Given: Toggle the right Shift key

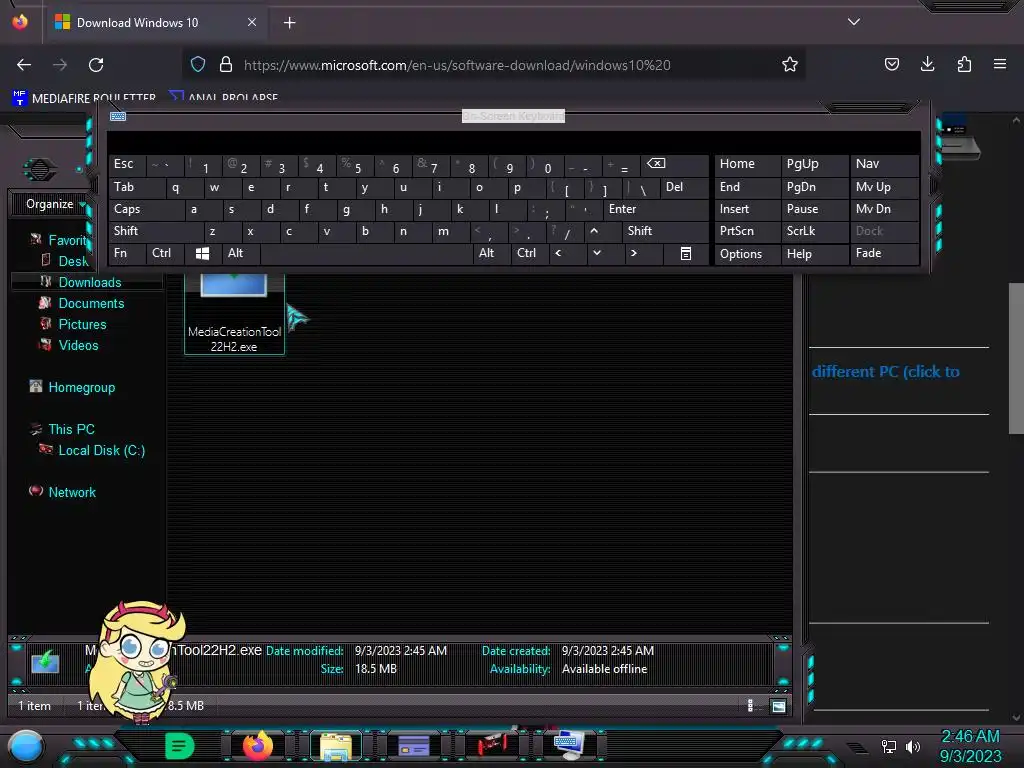Looking at the screenshot, I should click(665, 231).
